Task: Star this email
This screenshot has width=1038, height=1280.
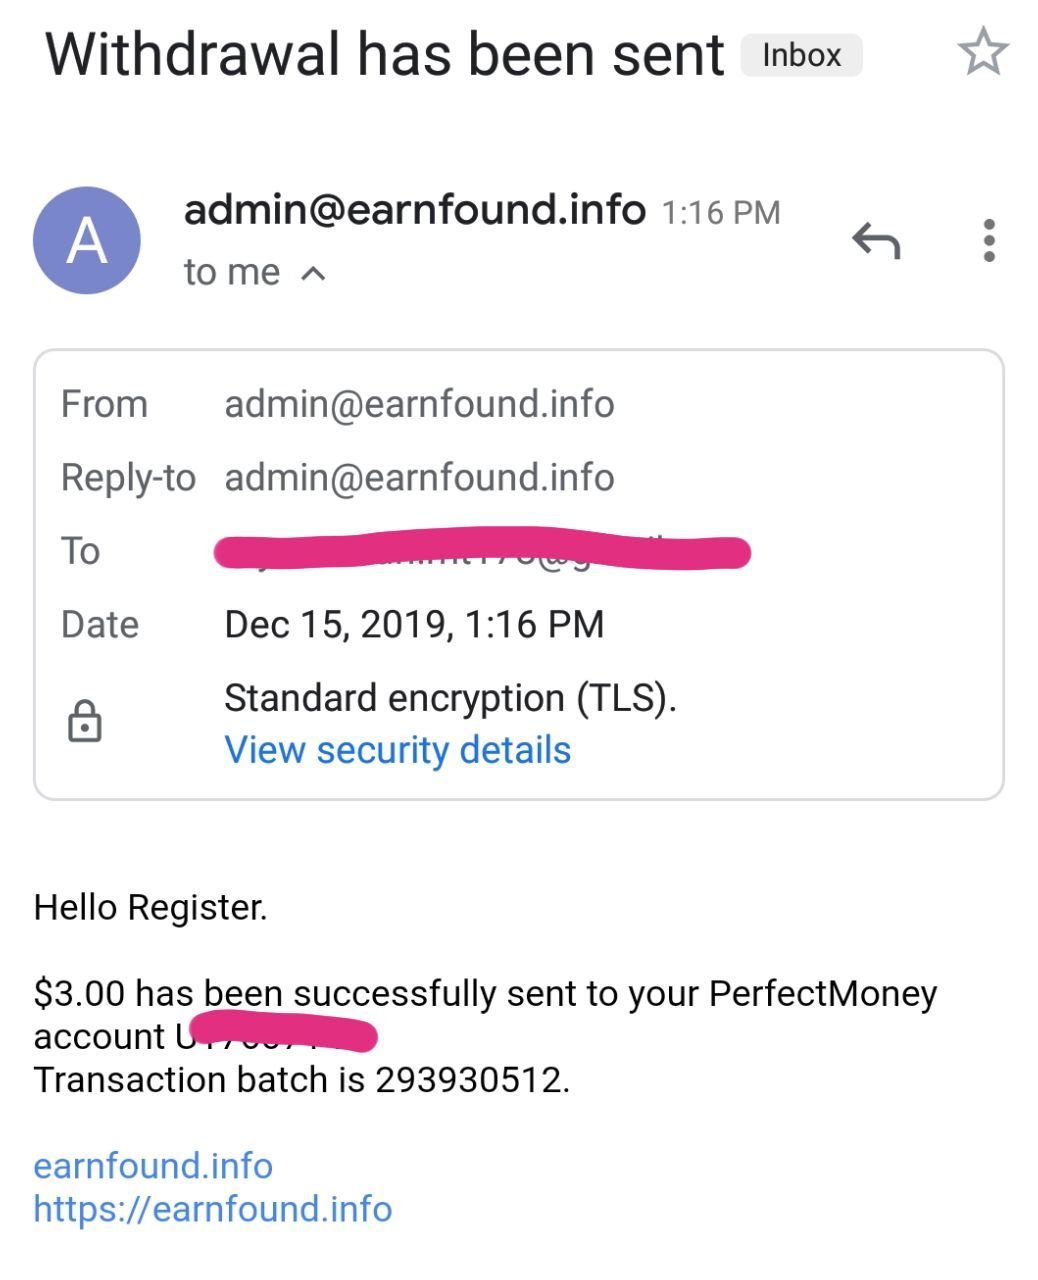Action: point(983,52)
